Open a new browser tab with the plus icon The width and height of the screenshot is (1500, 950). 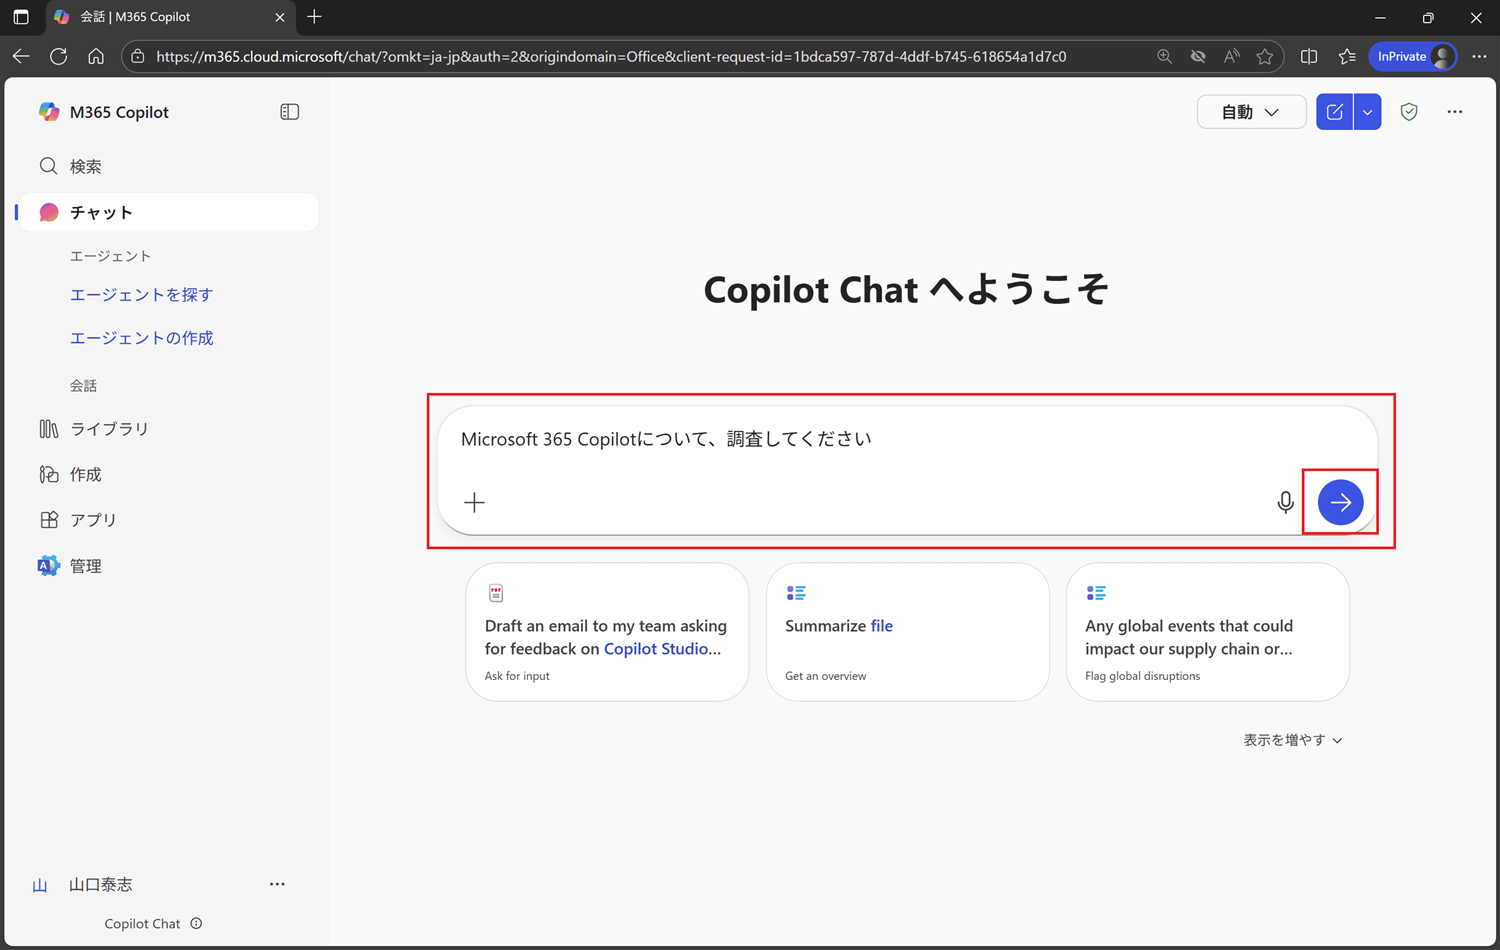tap(314, 17)
